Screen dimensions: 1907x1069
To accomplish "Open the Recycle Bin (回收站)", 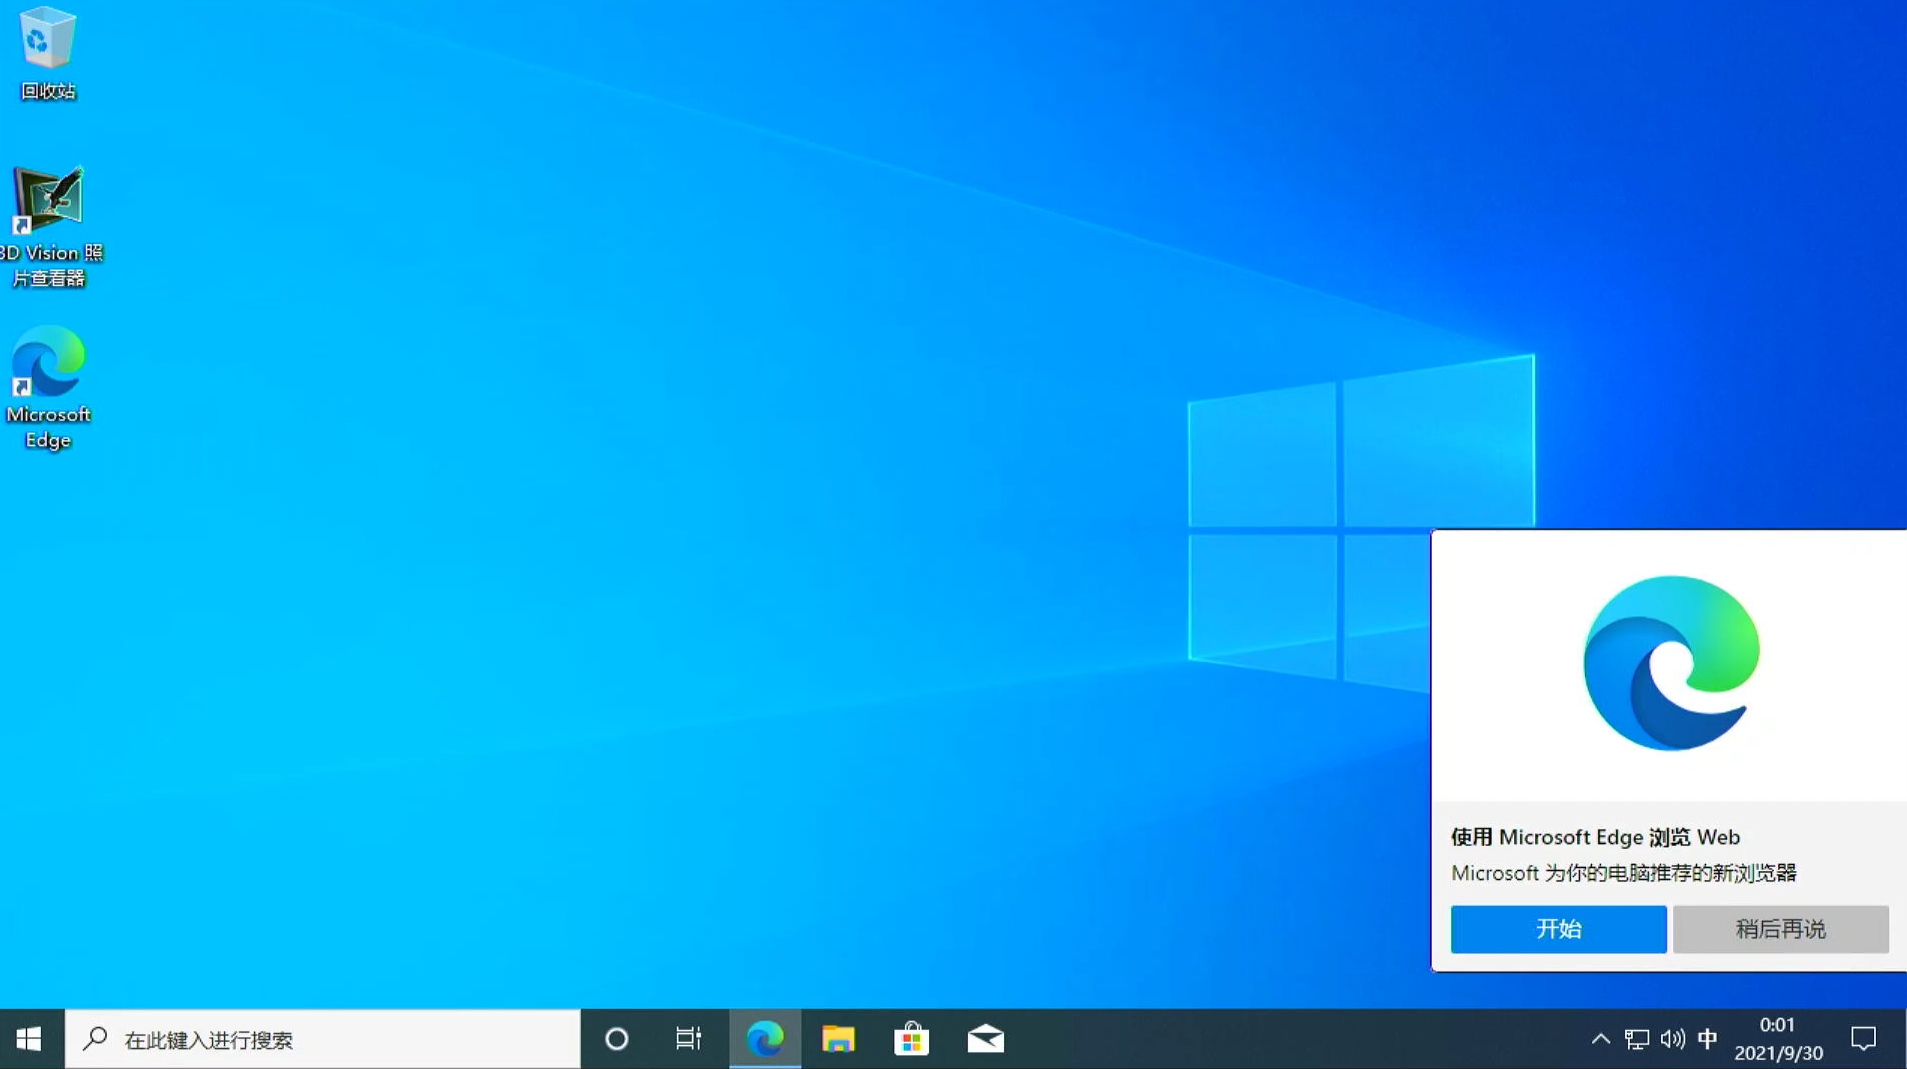I will point(46,47).
